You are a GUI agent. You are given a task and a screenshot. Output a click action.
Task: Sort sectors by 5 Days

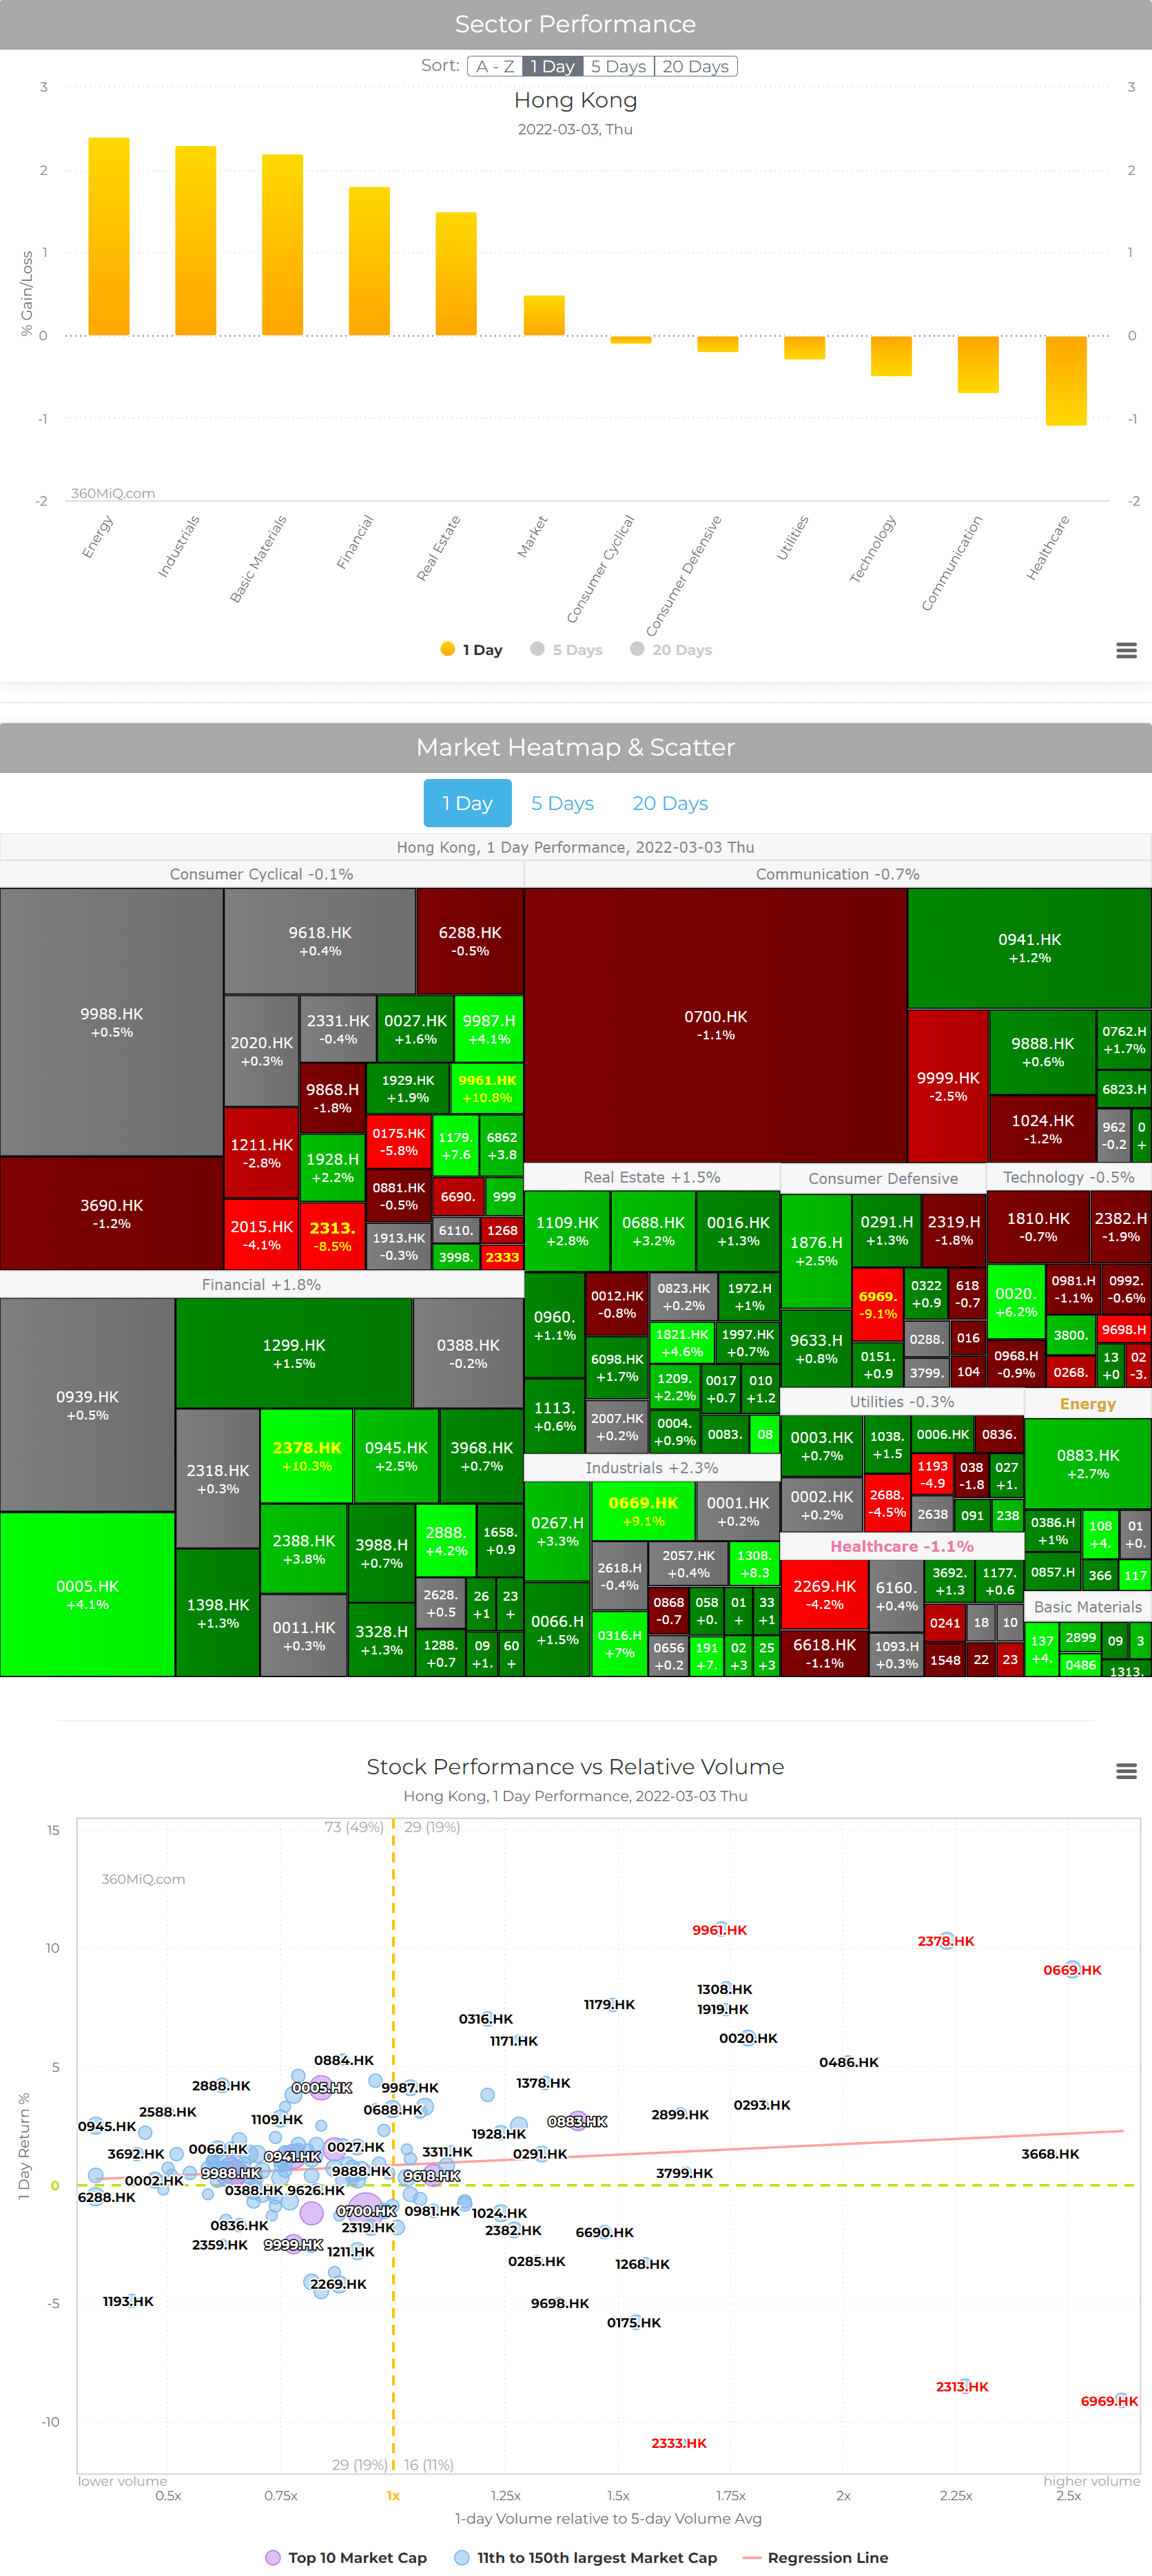[618, 66]
